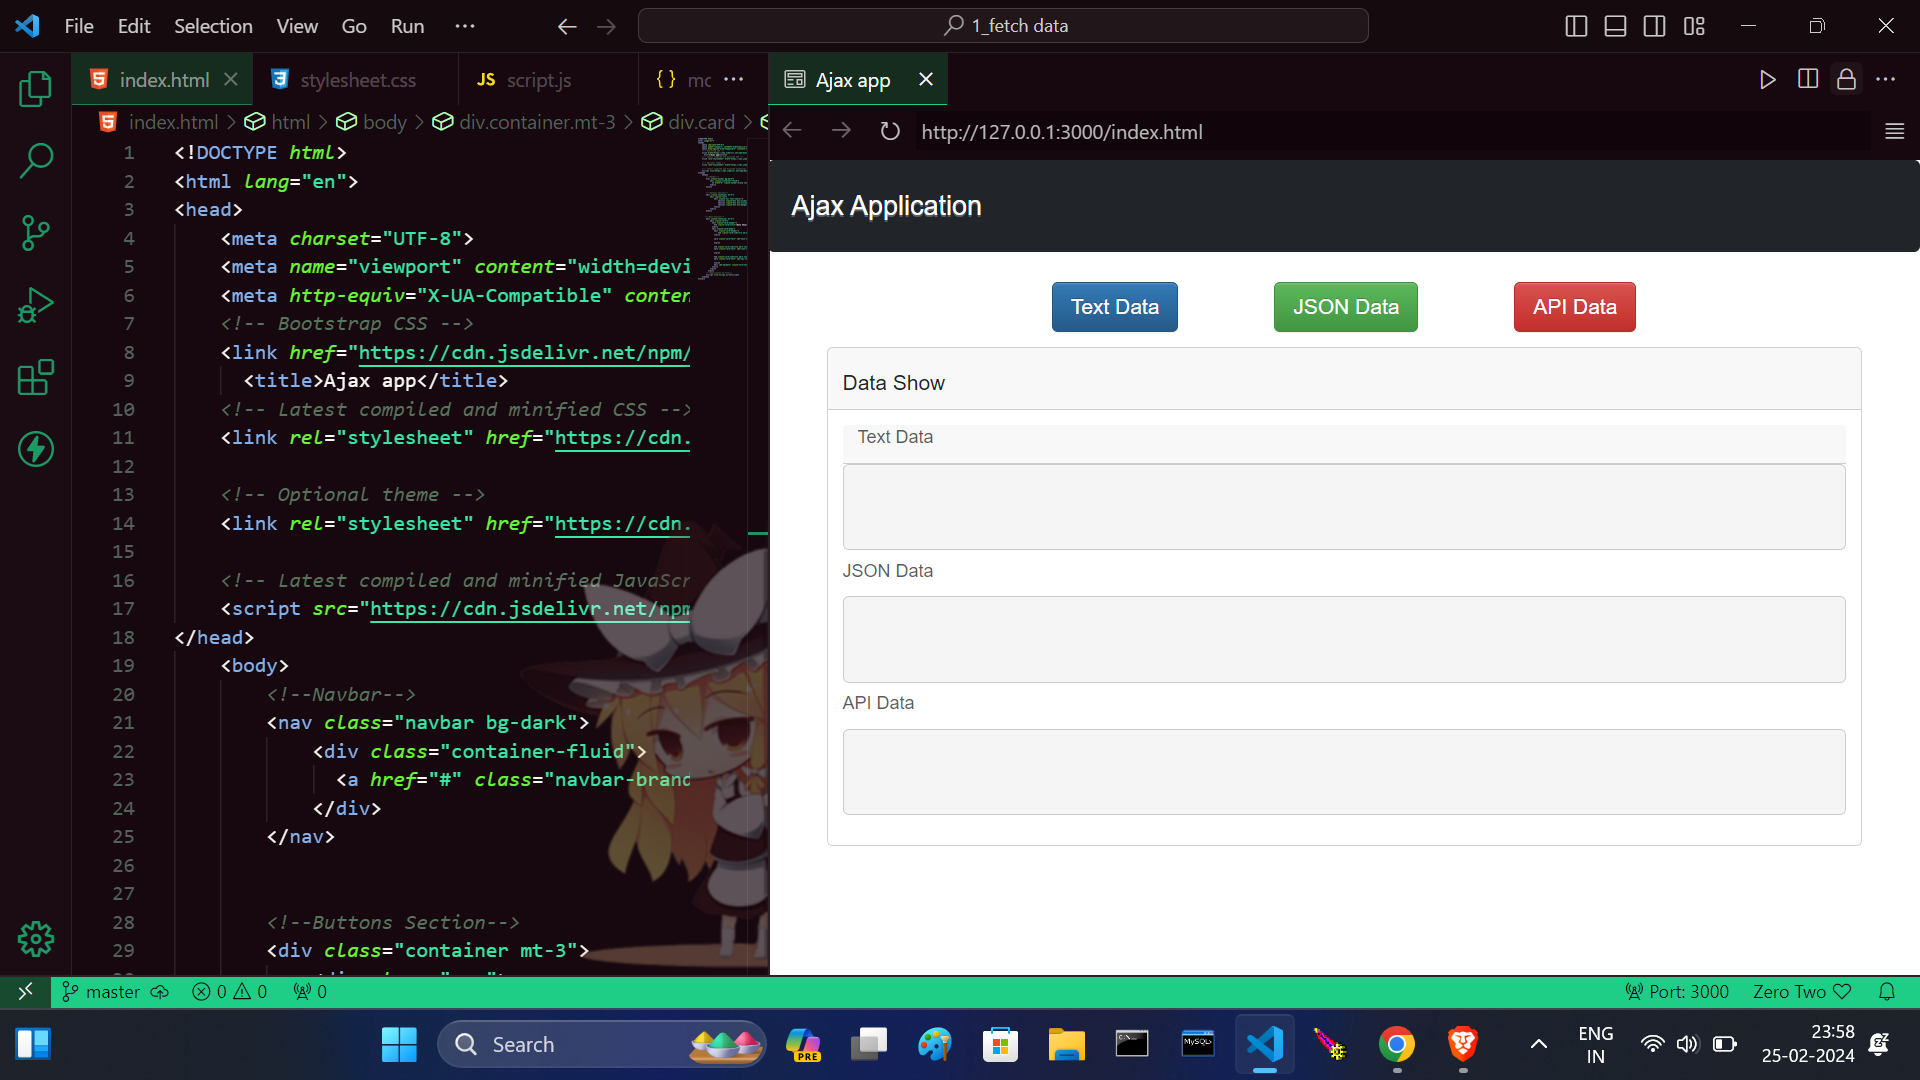Screen dimensions: 1920x1080
Task: Toggle the primary side bar layout
Action: pyautogui.click(x=1576, y=26)
